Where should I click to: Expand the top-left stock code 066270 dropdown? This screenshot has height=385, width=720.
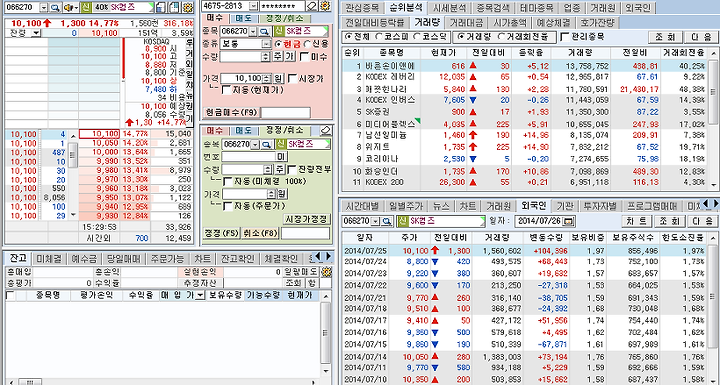coord(44,7)
